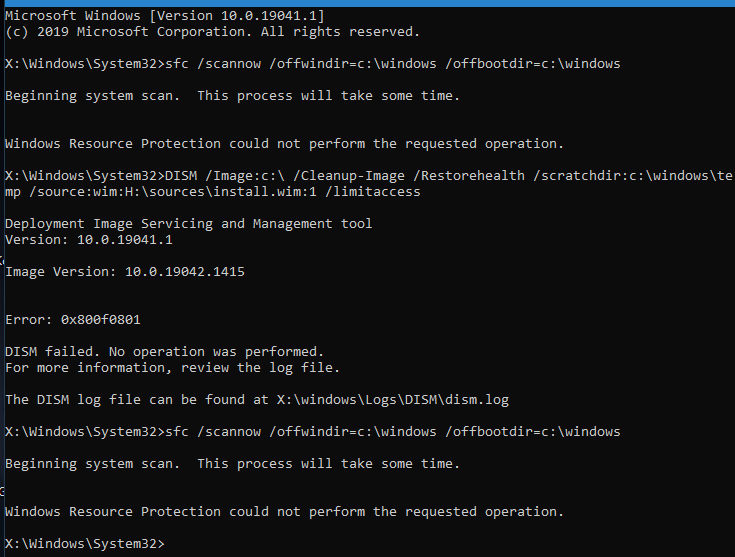Click the H:\sources\install.wim:1 source path
Viewport: 735px width, 557px height.
click(220, 192)
